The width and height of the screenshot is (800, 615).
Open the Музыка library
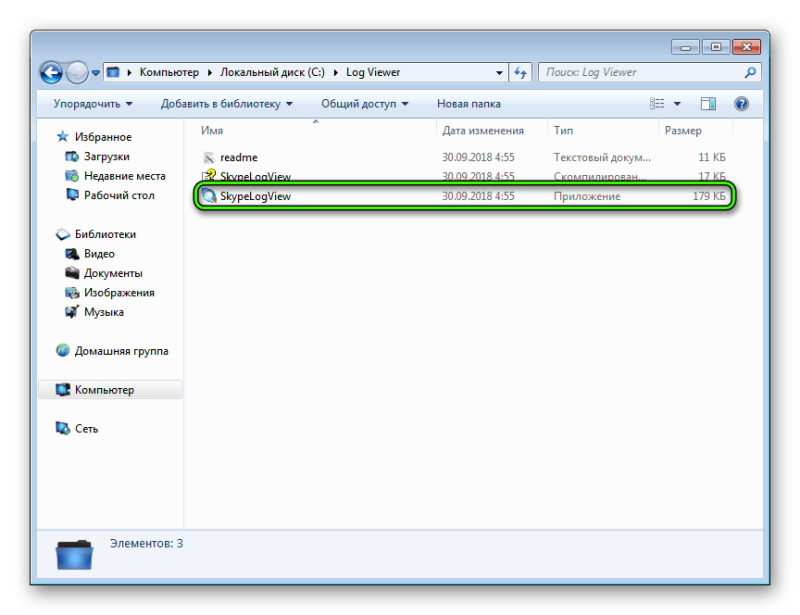tap(104, 312)
